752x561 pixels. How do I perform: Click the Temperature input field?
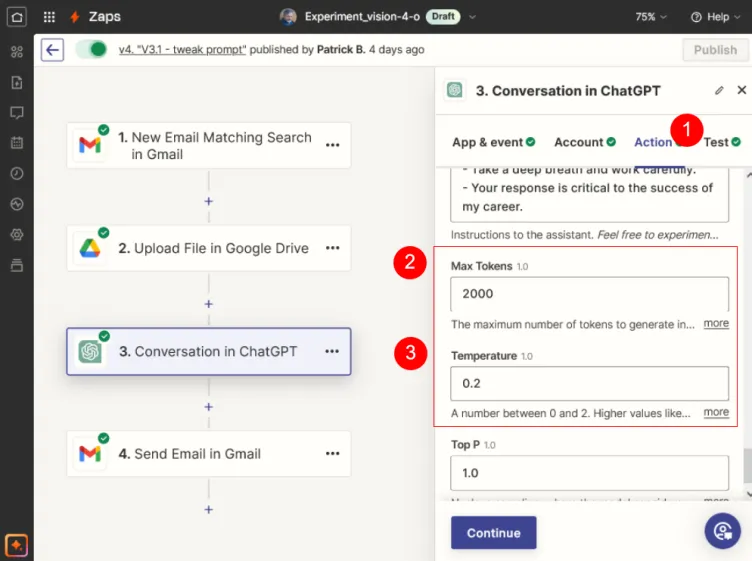click(589, 384)
